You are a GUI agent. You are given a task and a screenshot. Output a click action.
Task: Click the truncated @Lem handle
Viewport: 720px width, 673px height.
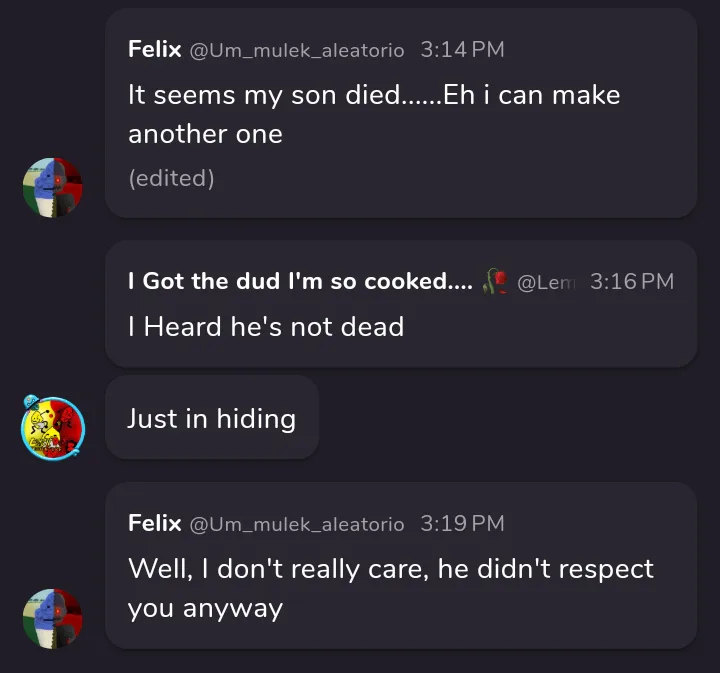point(544,282)
